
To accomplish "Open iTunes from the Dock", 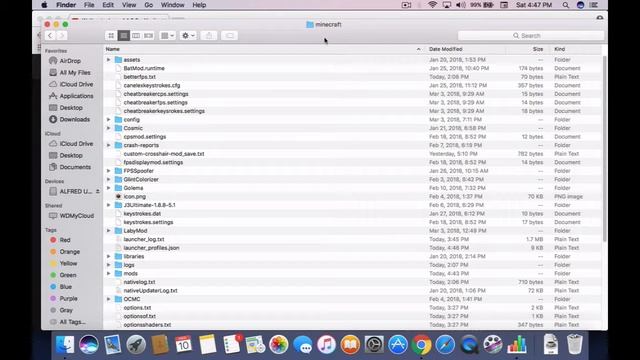I will [327, 344].
